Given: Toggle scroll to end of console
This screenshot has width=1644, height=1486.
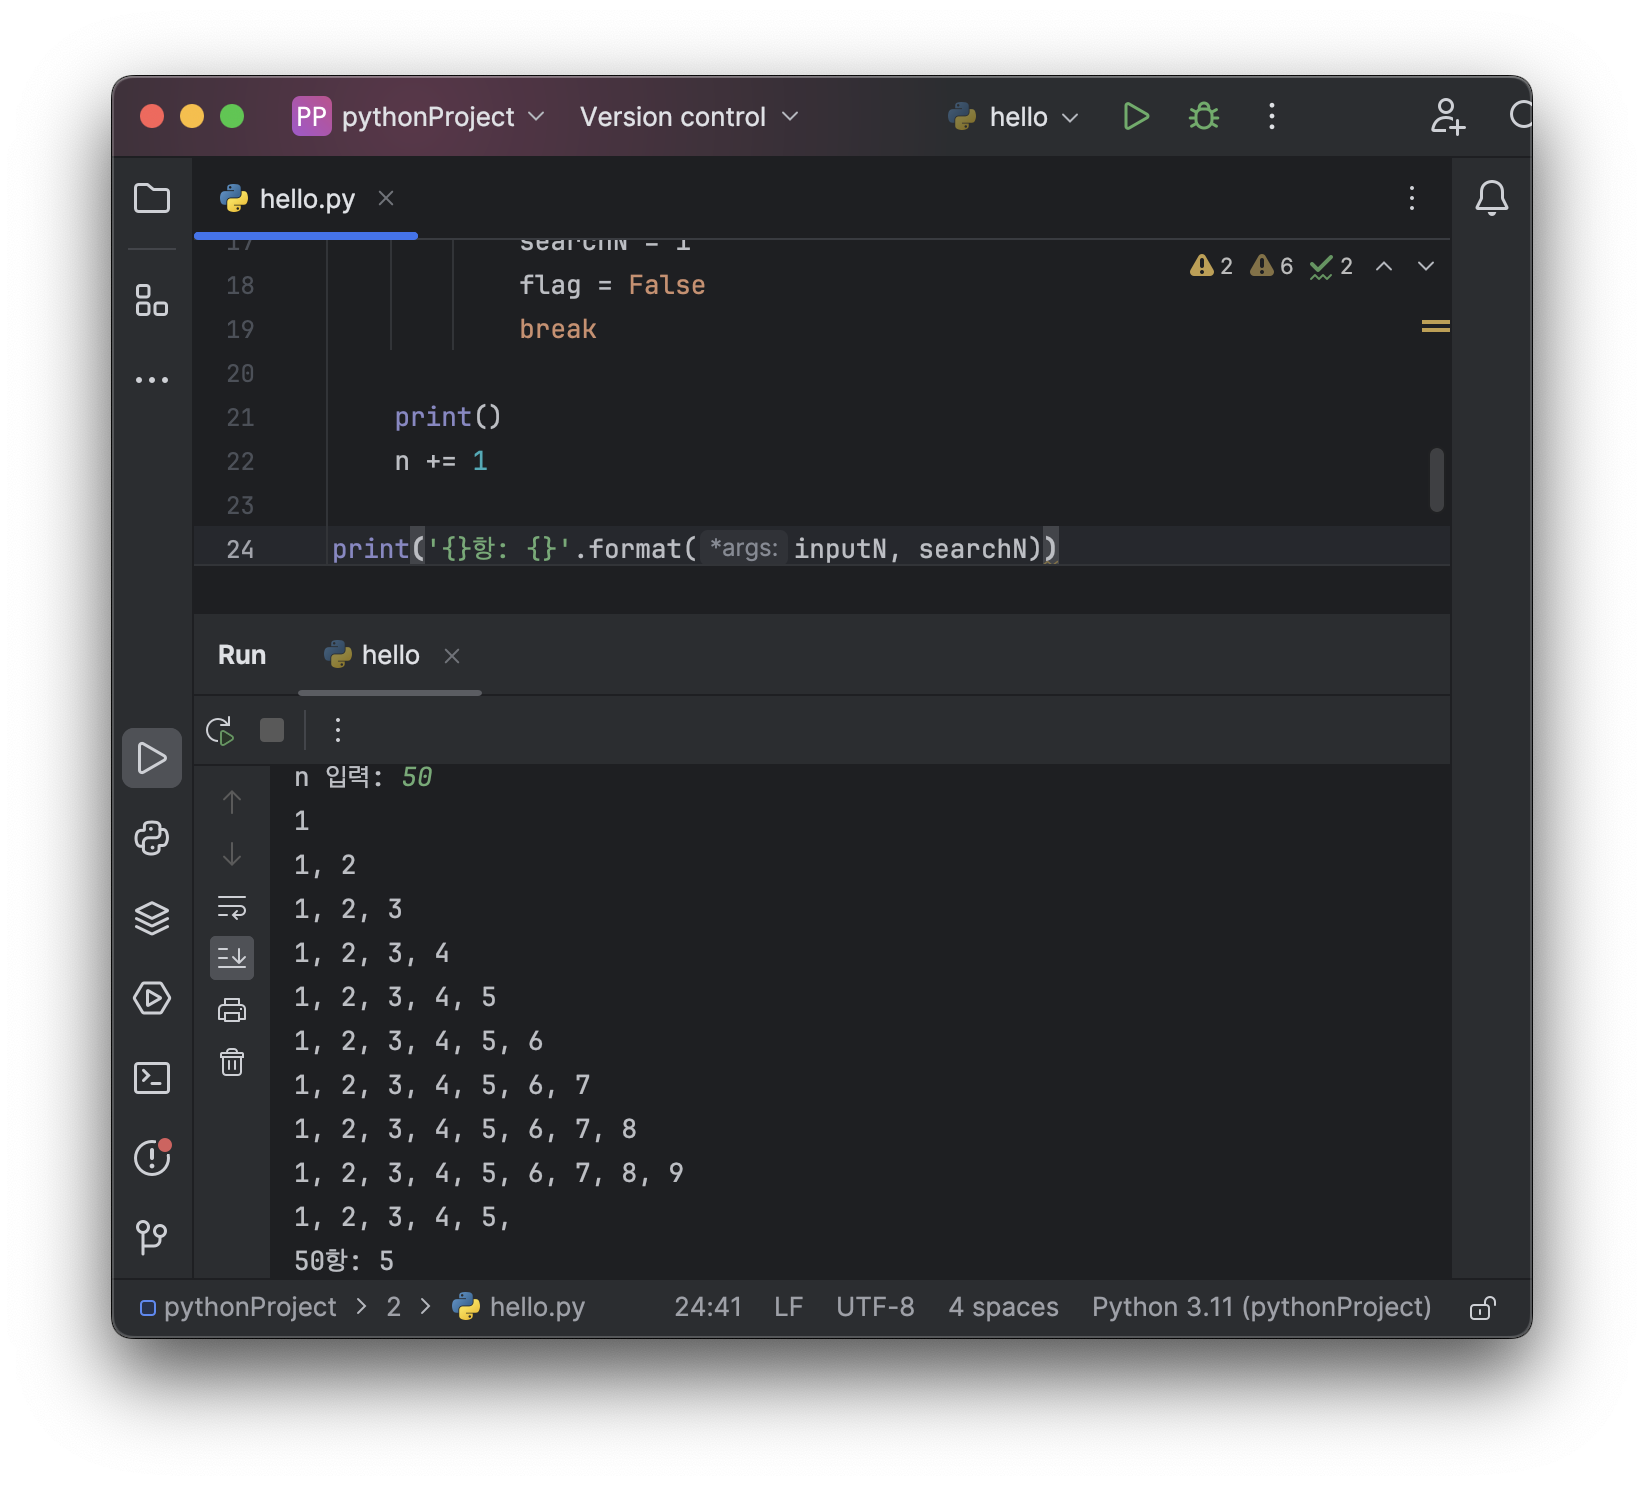Looking at the screenshot, I should coord(232,958).
